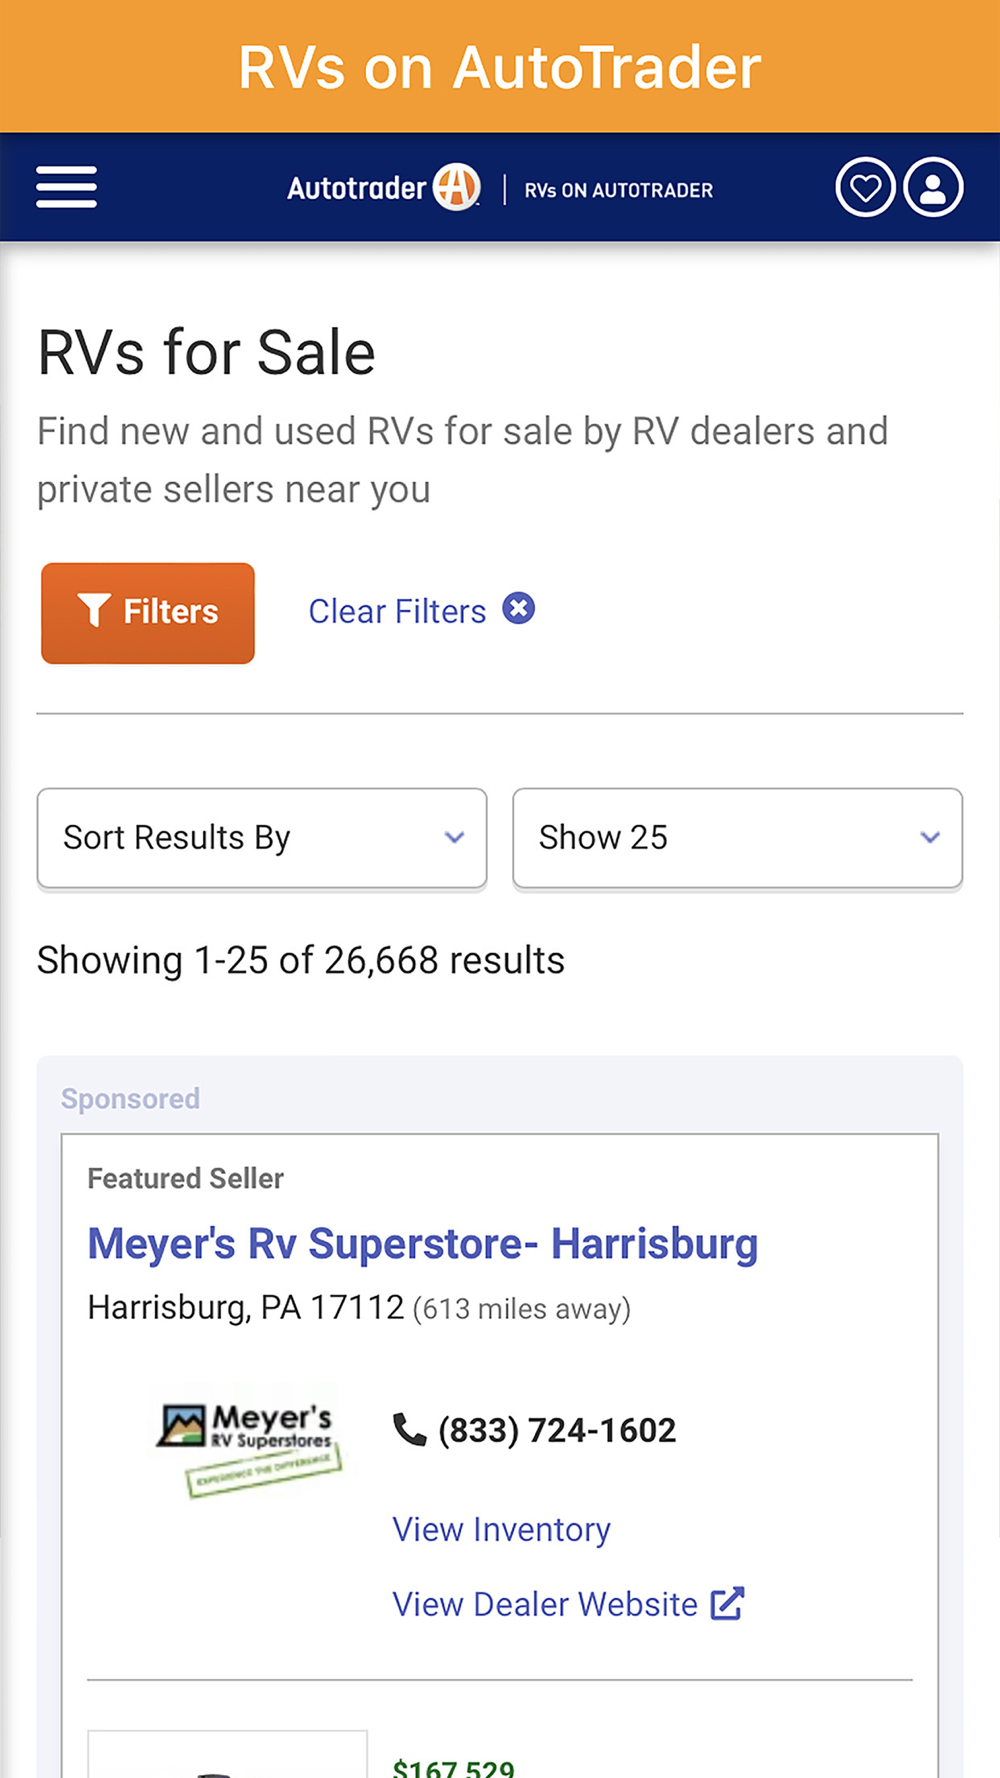Viewport: 1000px width, 1778px height.
Task: Visit the View Dealer Website link
Action: pos(545,1604)
